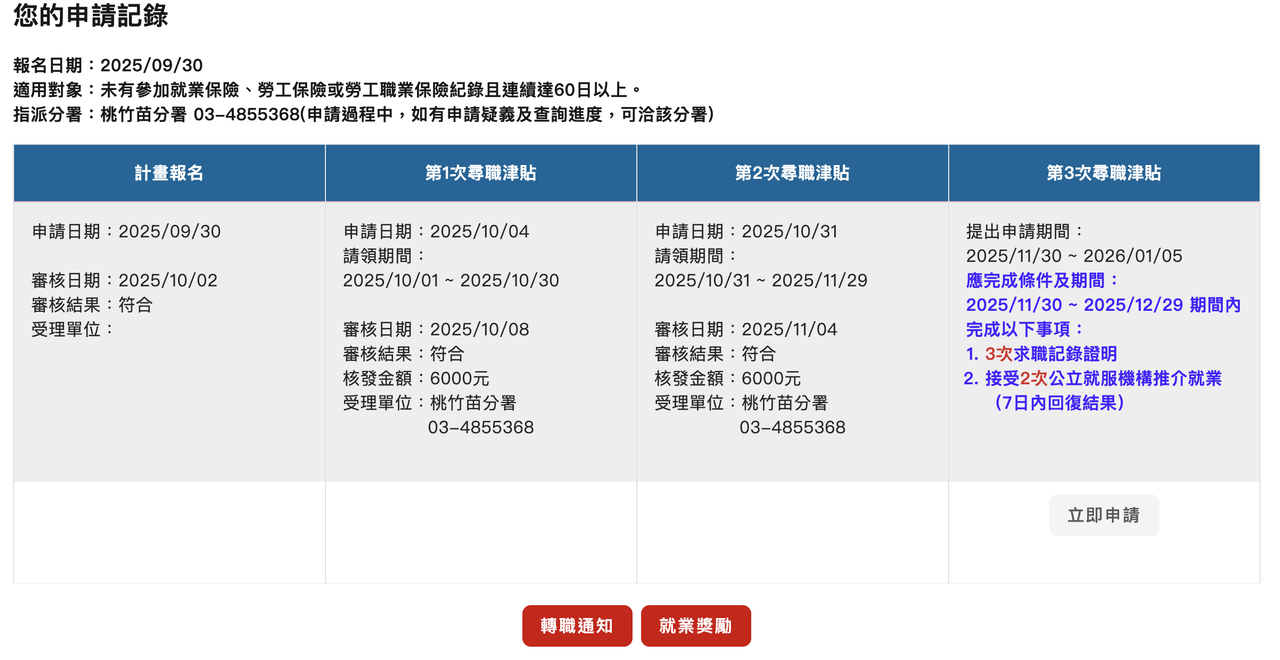Viewport: 1280px width, 660px height.
Task: Click the period 2025/10/31 ~ 2025/11/29
Action: (x=761, y=280)
